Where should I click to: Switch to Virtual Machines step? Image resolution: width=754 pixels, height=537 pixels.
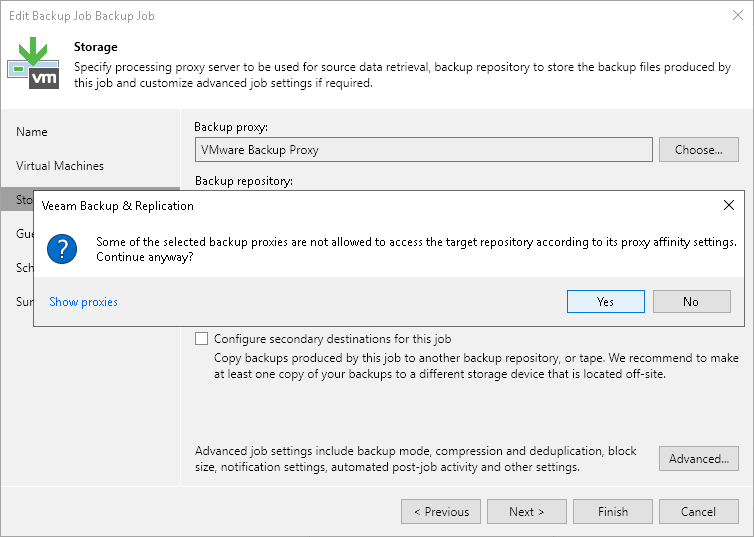tap(60, 166)
